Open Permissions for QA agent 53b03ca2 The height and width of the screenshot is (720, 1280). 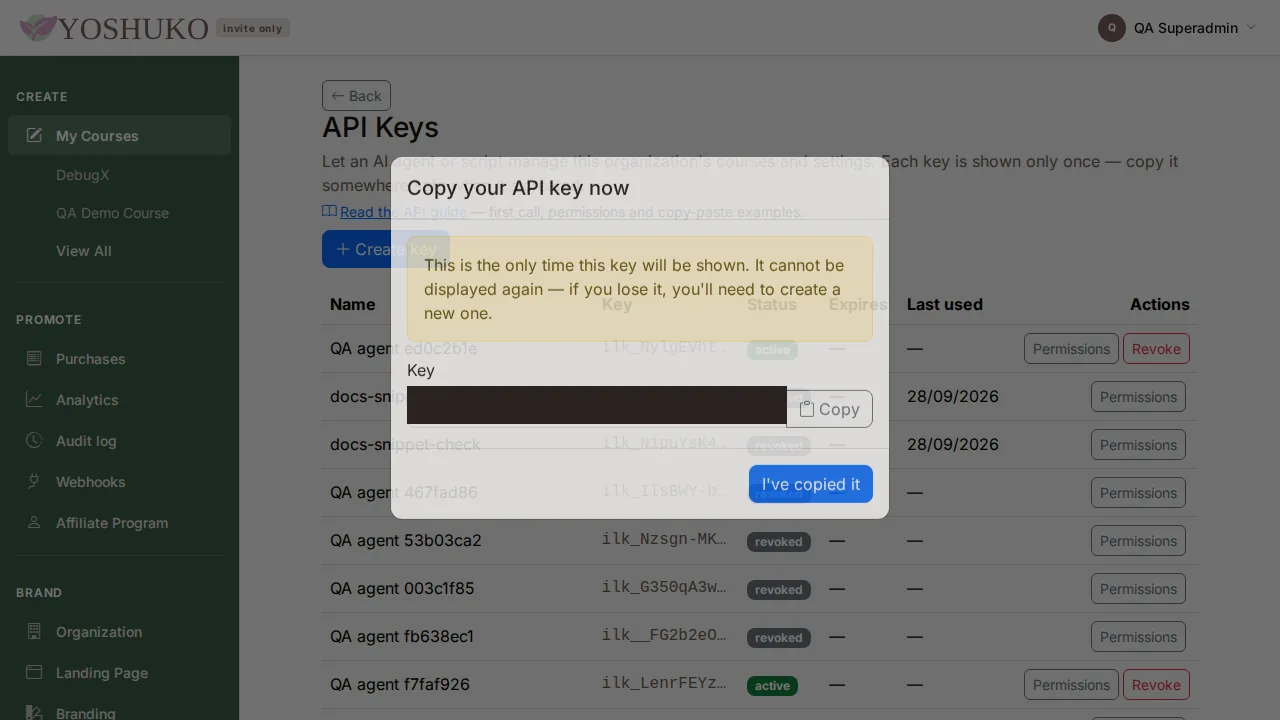click(1138, 541)
